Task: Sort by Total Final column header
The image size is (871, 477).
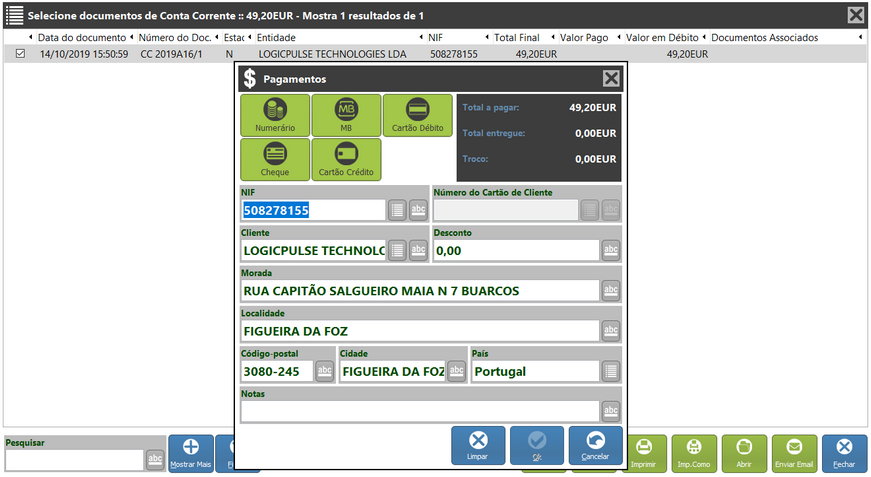Action: point(516,37)
